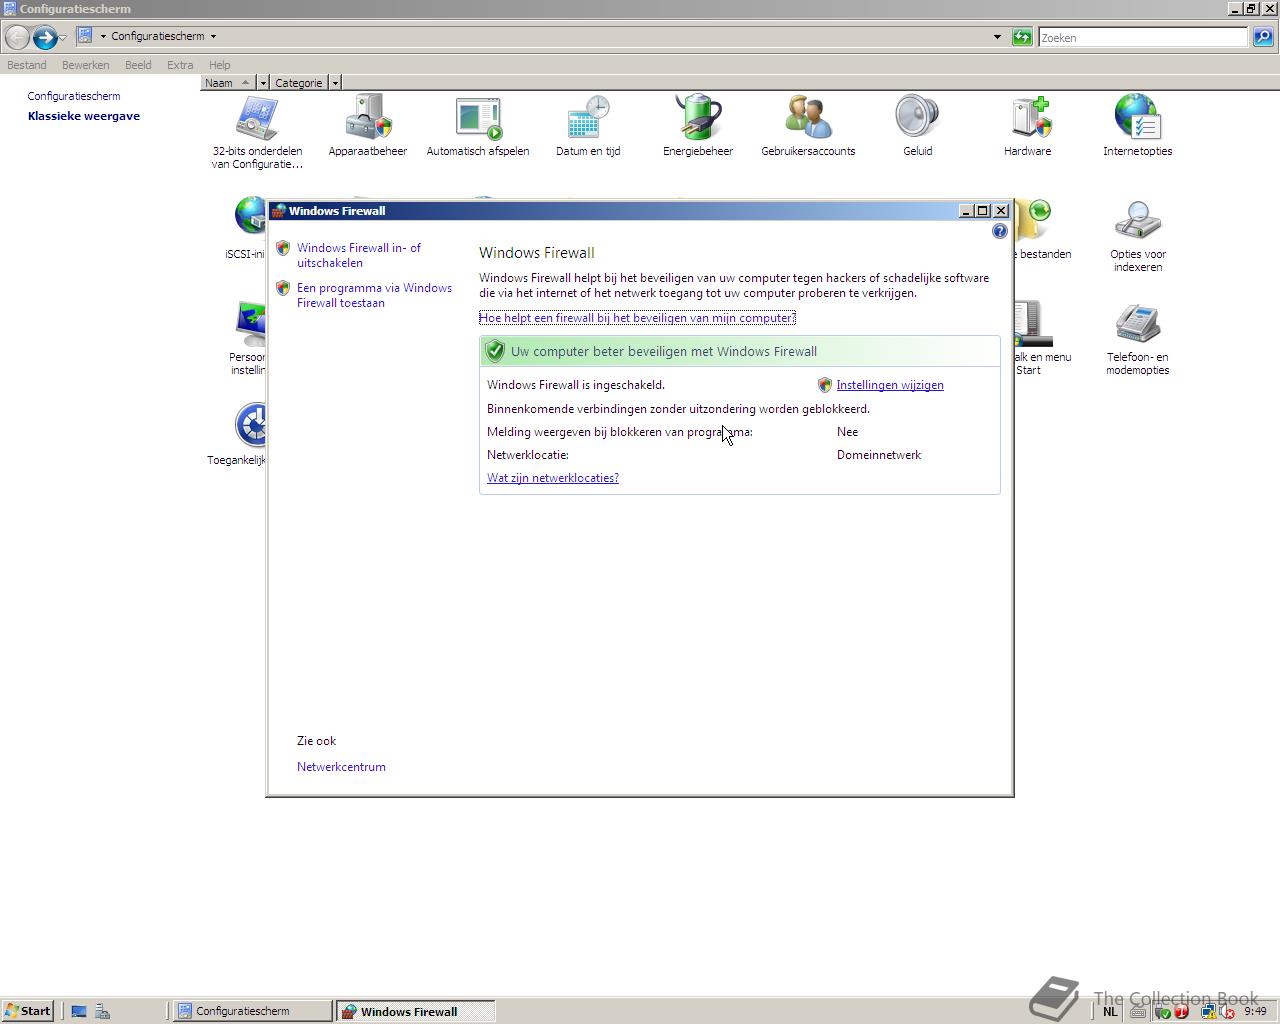This screenshot has width=1280, height=1024.
Task: Select Klassieke weergave in left pane
Action: (x=84, y=116)
